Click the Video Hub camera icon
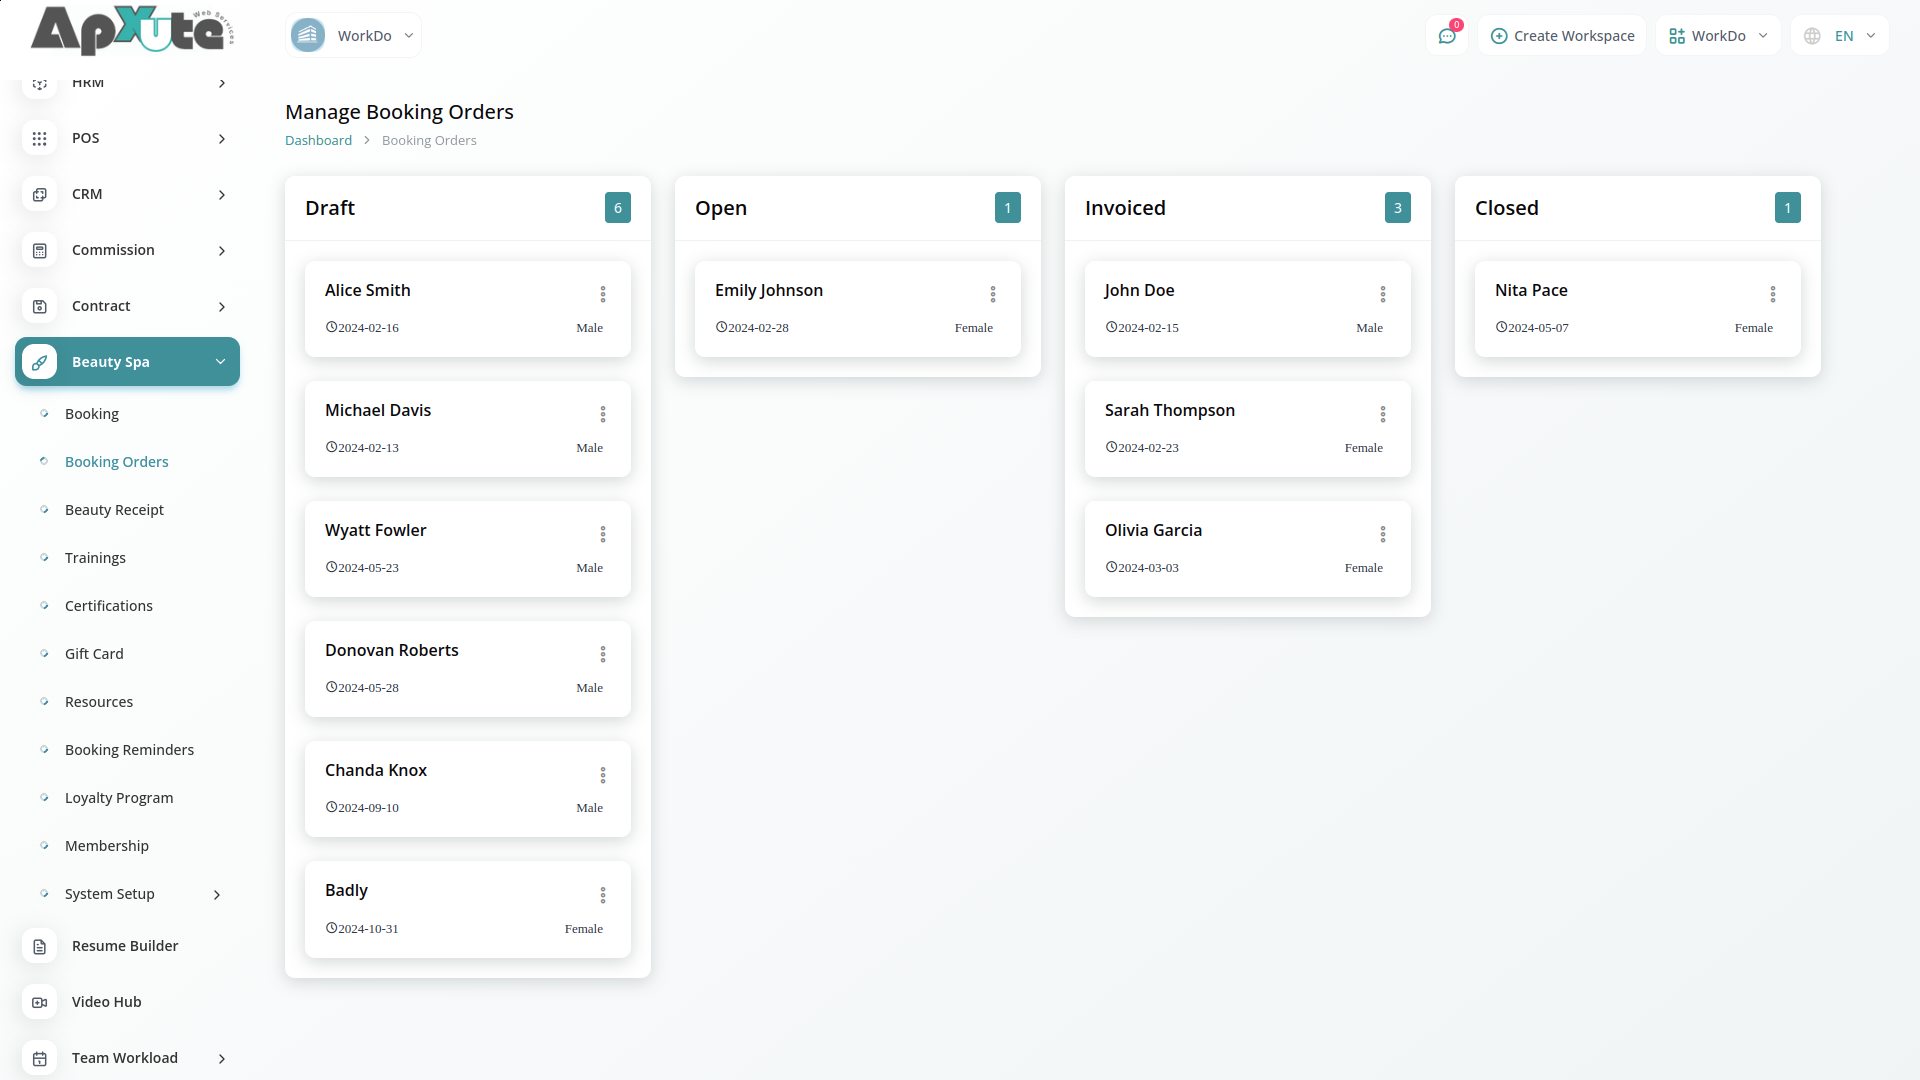Image resolution: width=1920 pixels, height=1080 pixels. (x=39, y=1002)
